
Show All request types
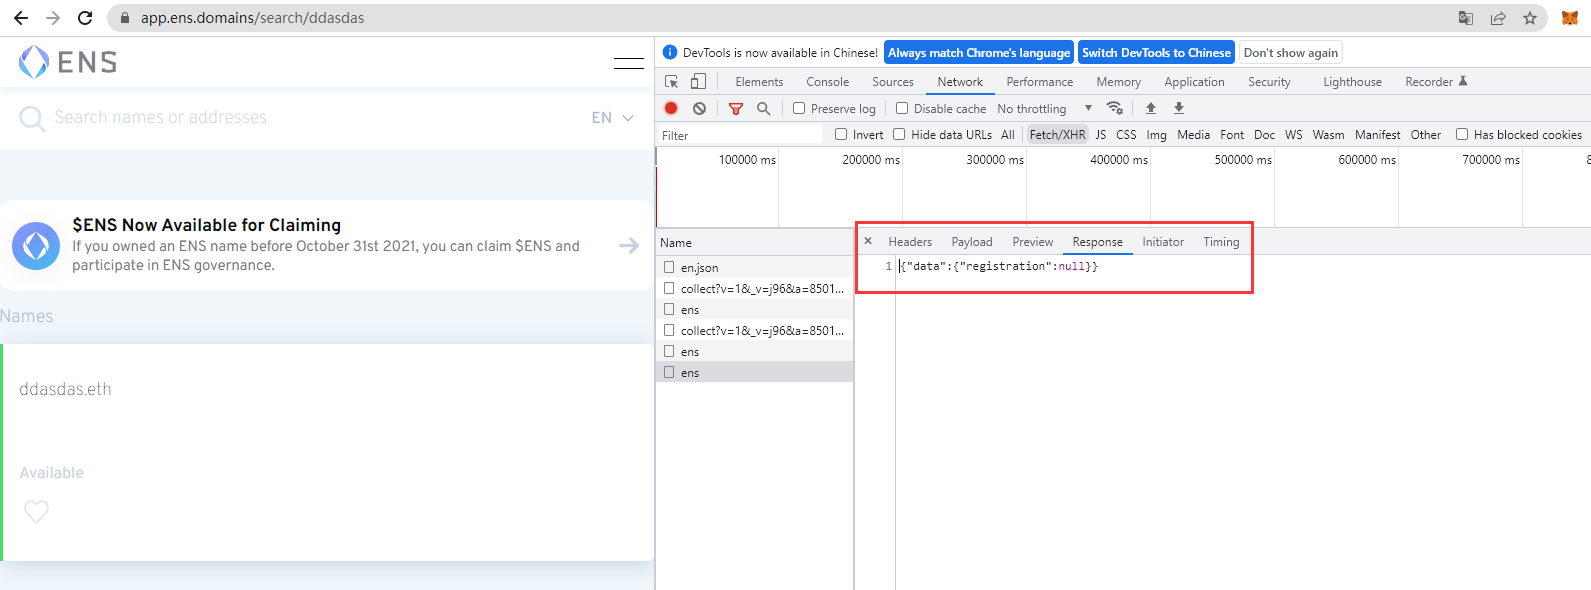[1007, 134]
